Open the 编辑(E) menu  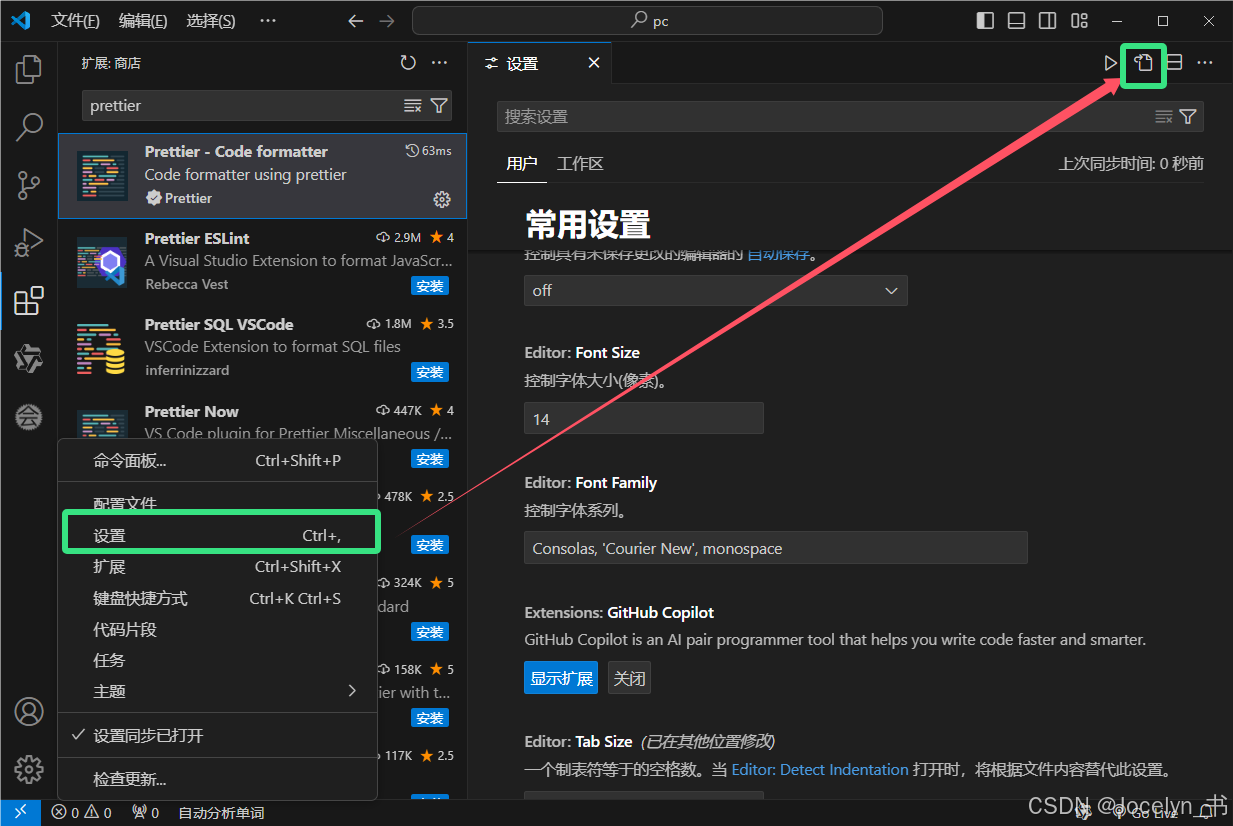143,21
